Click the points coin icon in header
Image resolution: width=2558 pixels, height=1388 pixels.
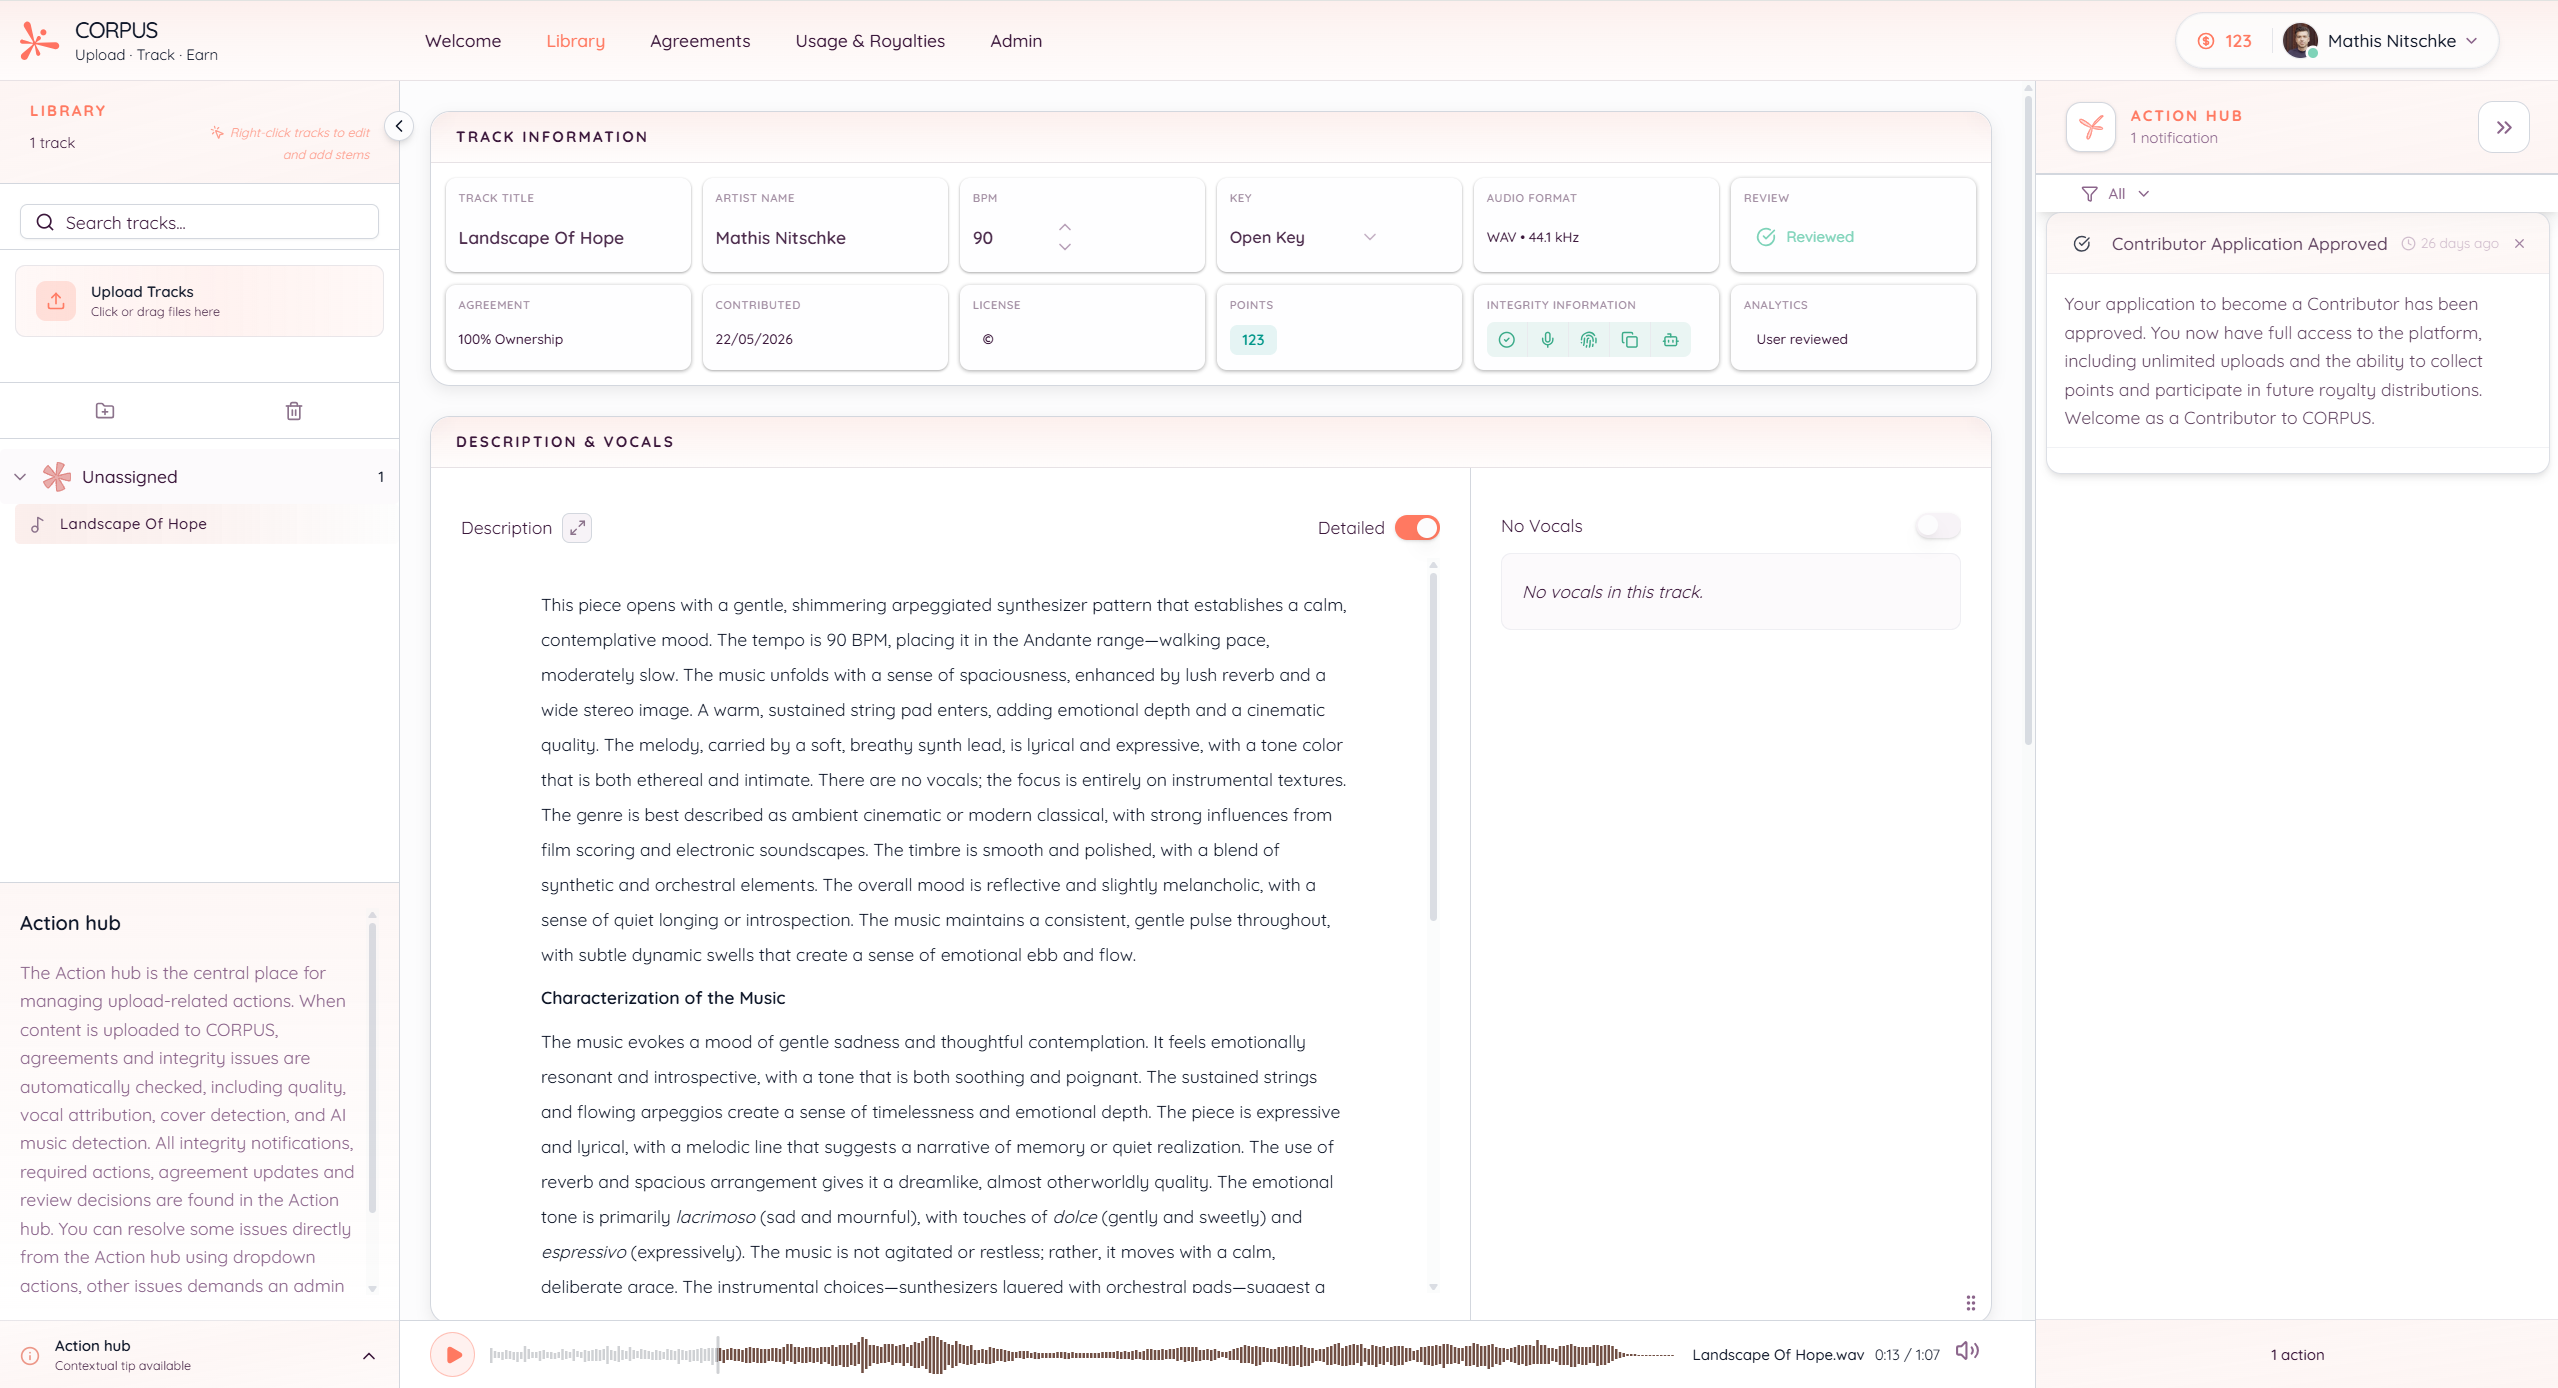click(2206, 41)
